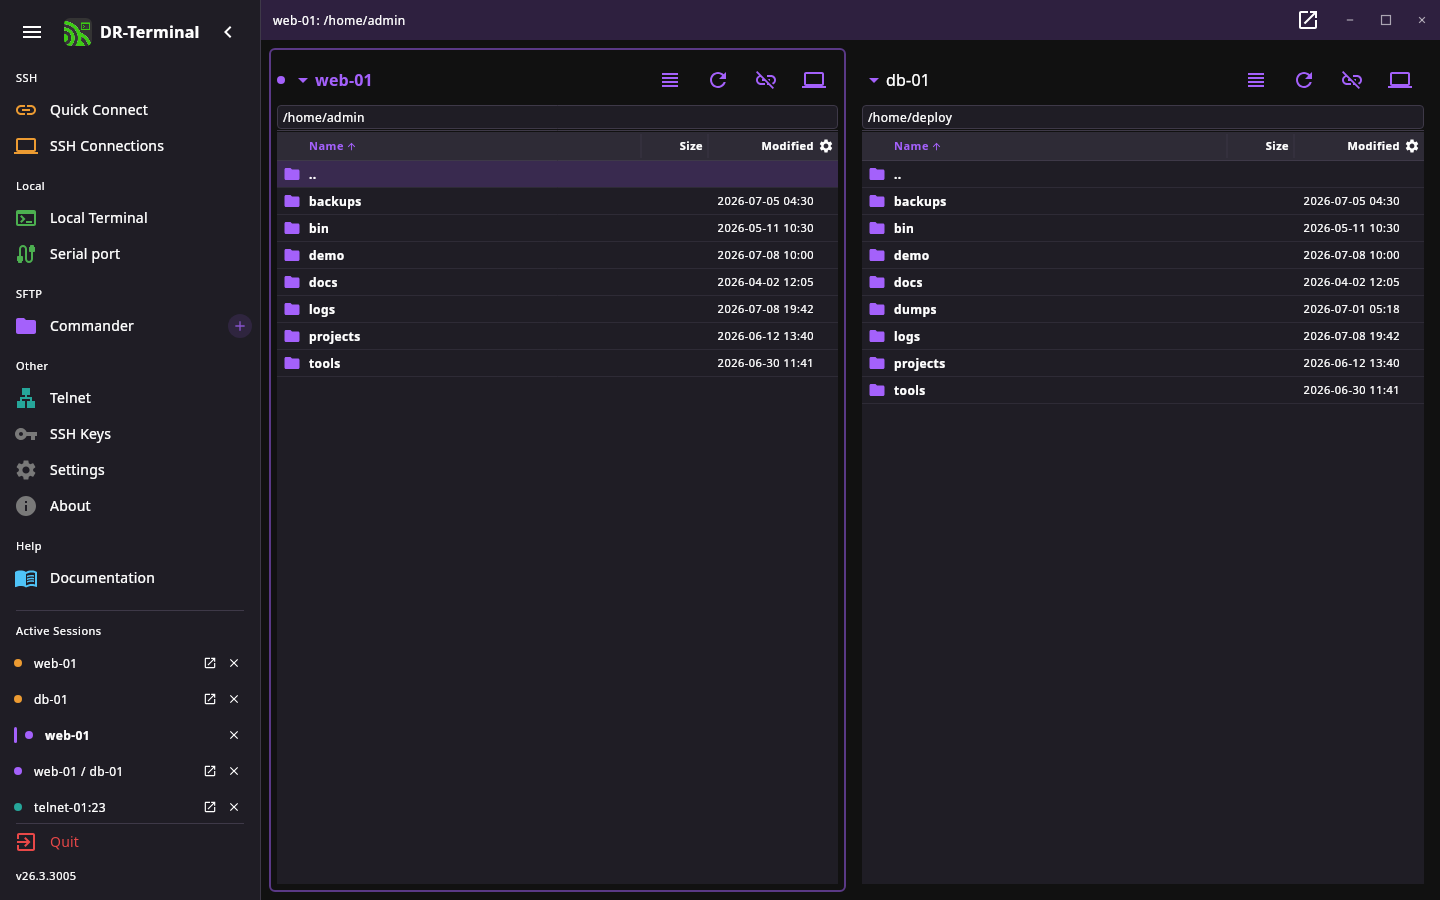
Task: Sort web-01 panel by Size
Action: (691, 146)
